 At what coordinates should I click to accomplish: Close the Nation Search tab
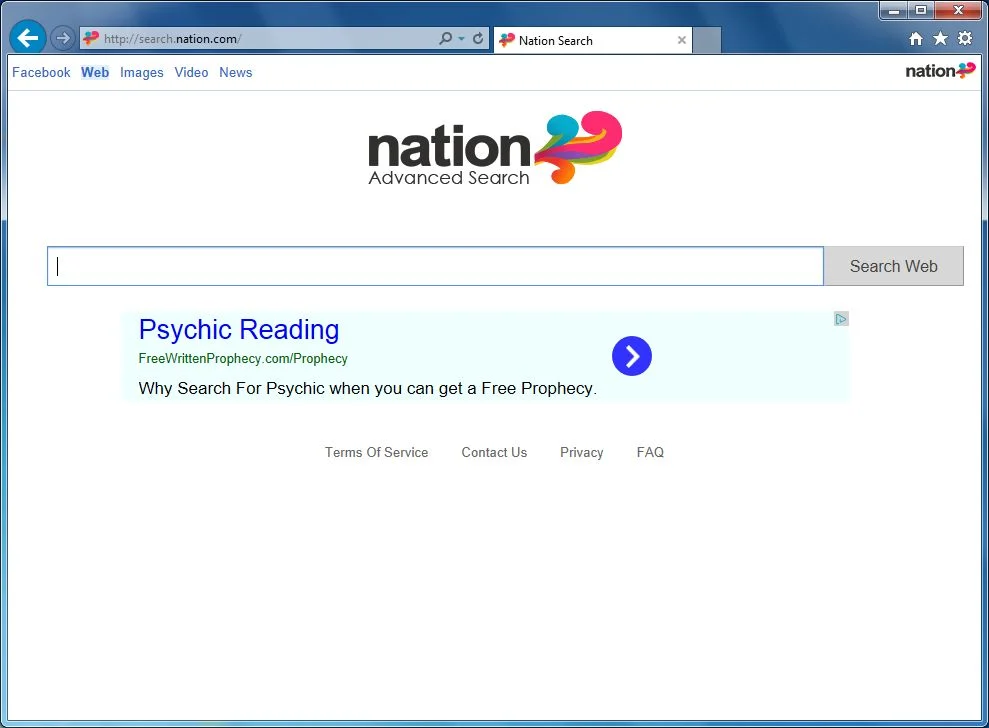pyautogui.click(x=682, y=40)
